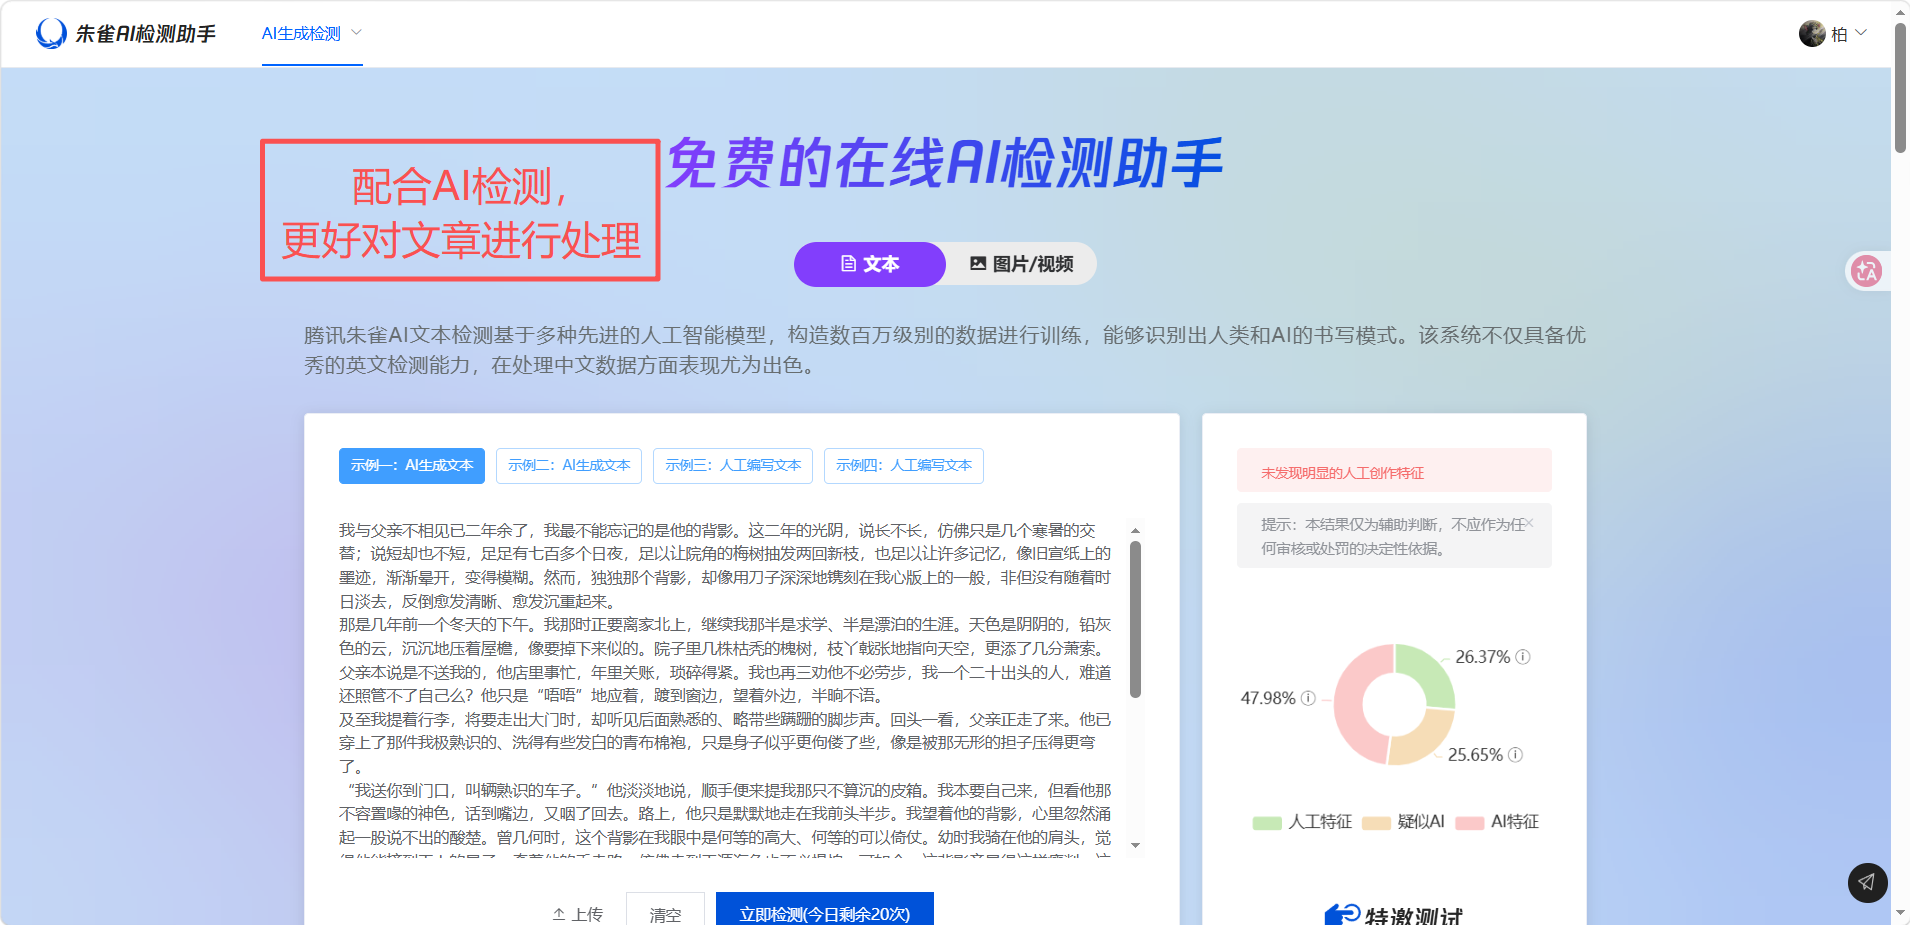Screen dimensions: 1910x925
Task: Show info for the 25.65% value
Action: click(1516, 755)
